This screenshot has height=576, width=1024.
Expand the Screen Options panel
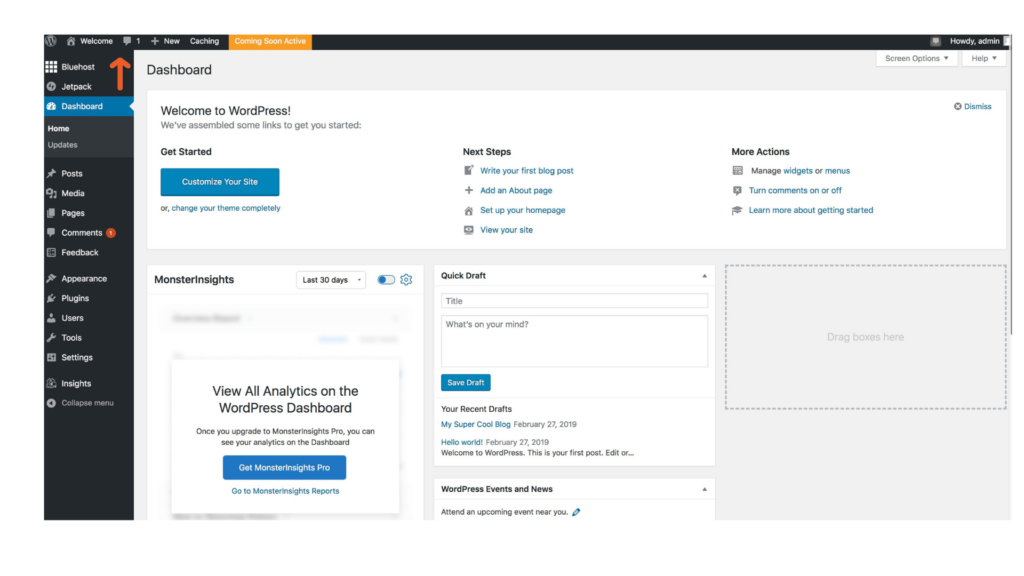(x=916, y=58)
